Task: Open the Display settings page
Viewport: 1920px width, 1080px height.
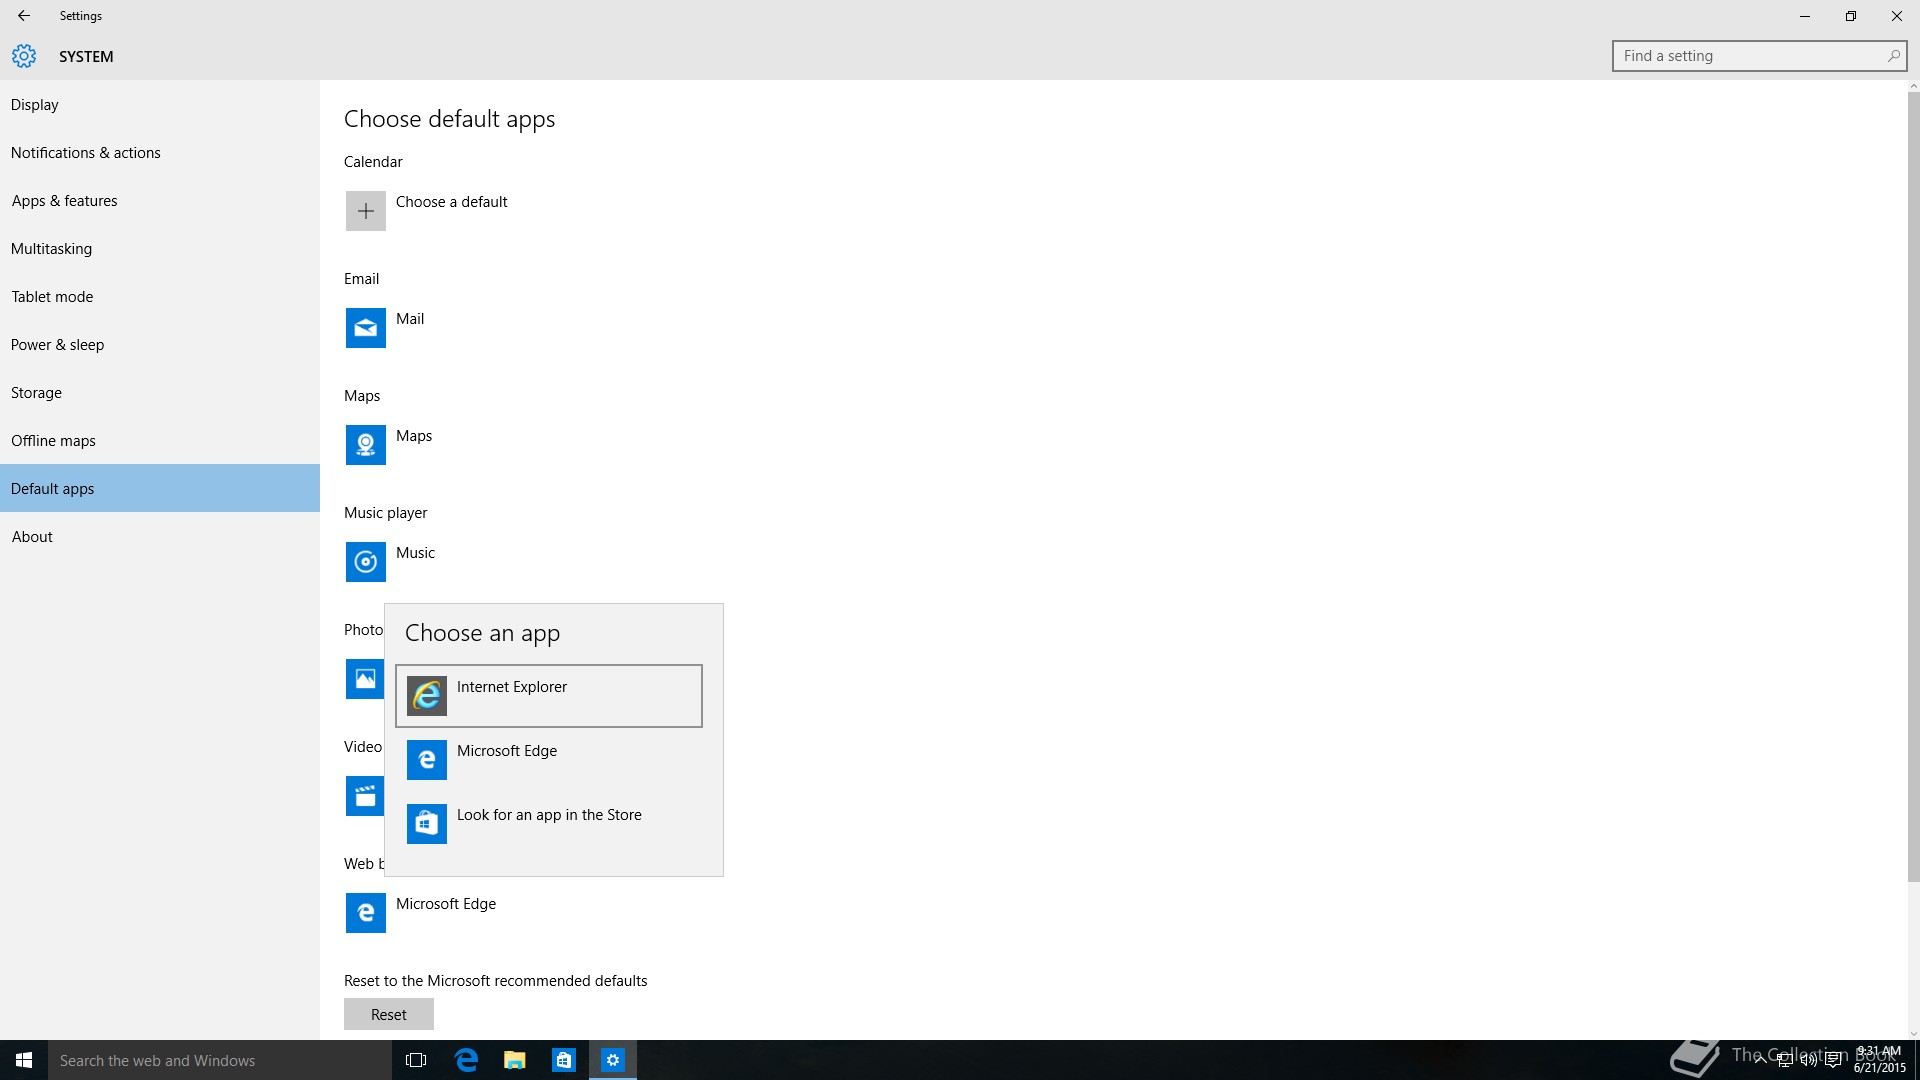Action: pyautogui.click(x=160, y=105)
